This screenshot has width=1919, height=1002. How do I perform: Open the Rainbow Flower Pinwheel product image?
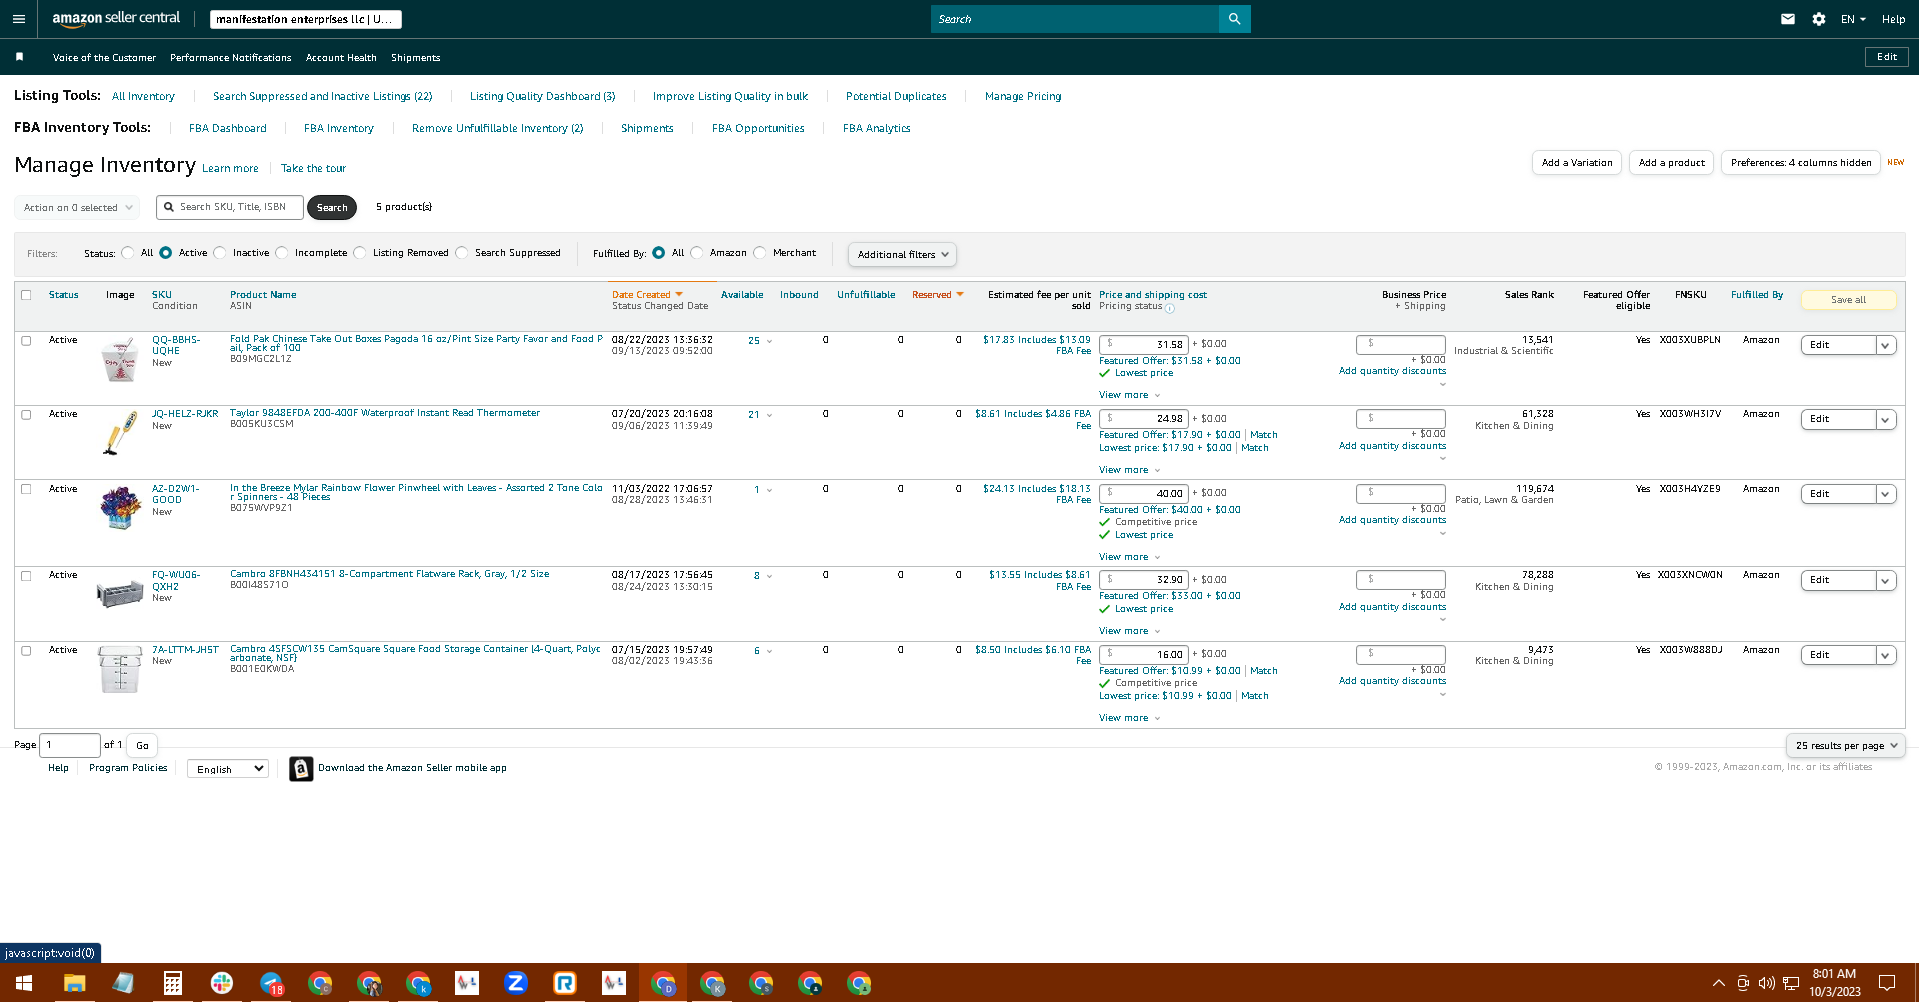[120, 508]
